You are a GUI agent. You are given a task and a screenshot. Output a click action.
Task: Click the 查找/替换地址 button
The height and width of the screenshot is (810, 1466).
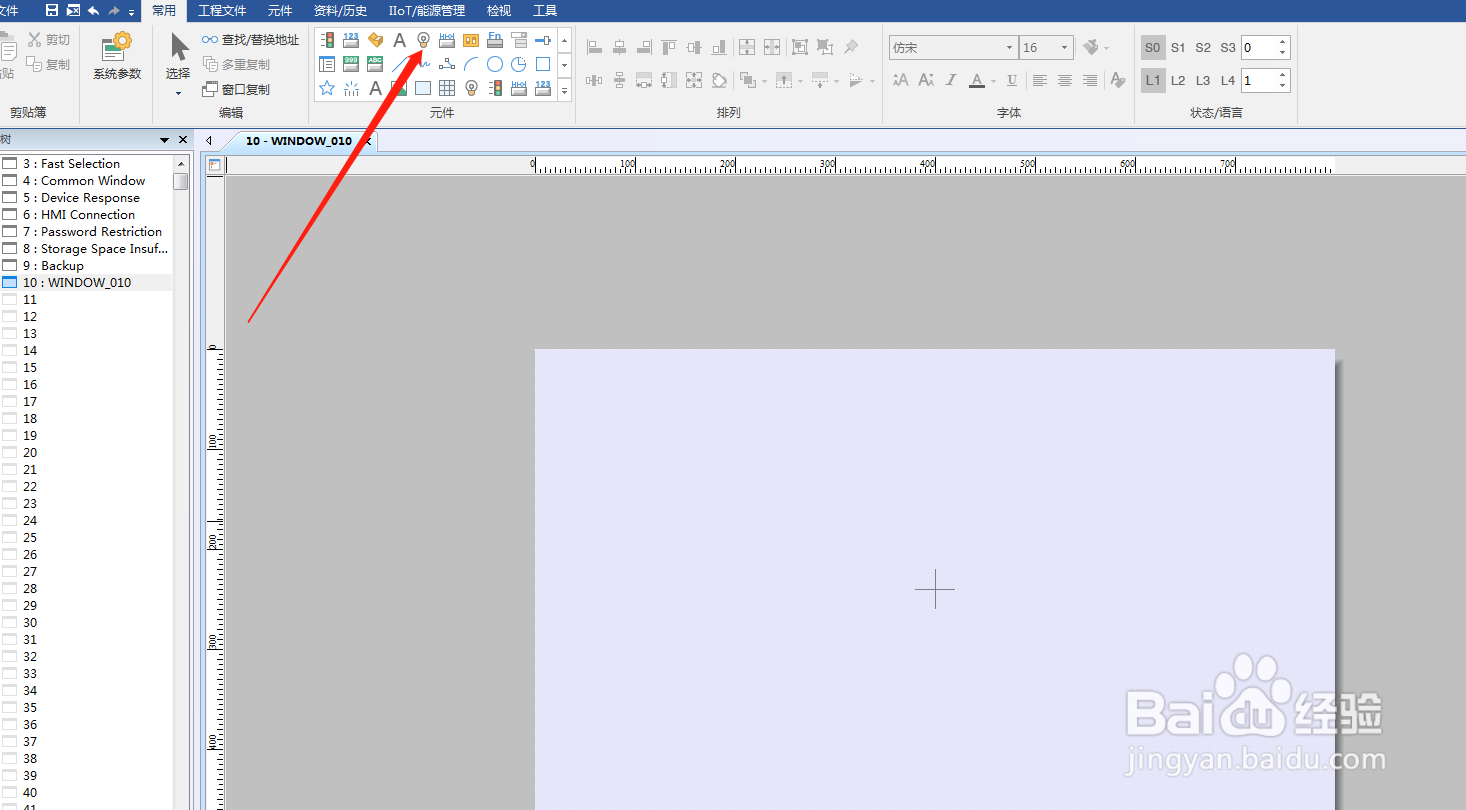point(250,40)
